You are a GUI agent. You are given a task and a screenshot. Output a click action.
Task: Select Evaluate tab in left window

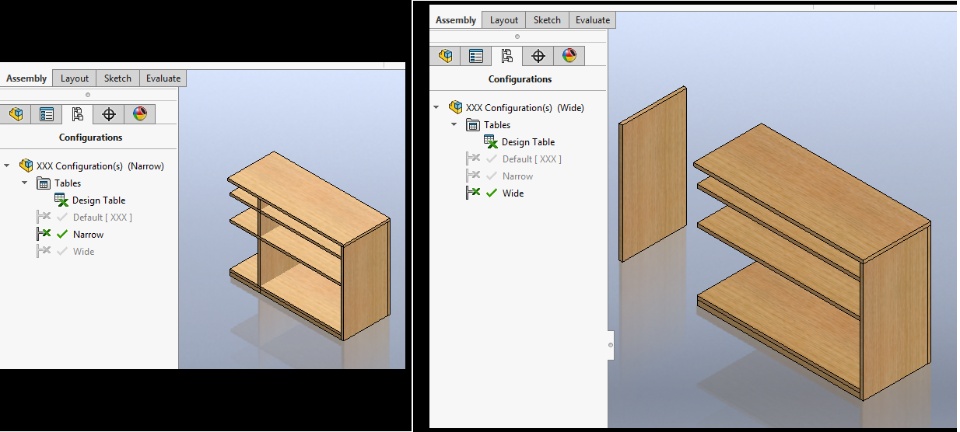pyautogui.click(x=163, y=78)
